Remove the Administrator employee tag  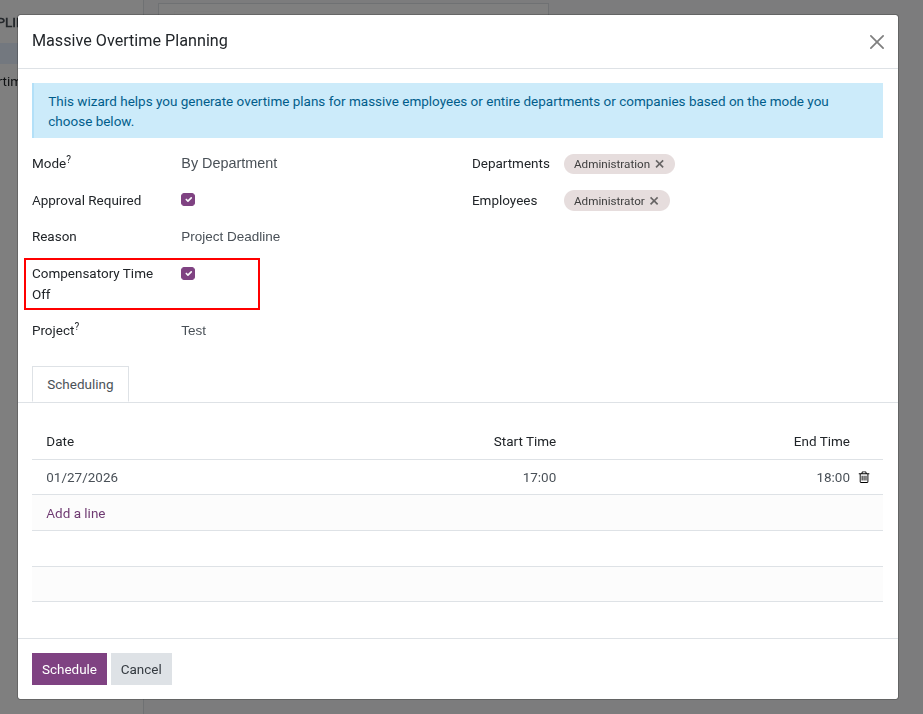(x=655, y=200)
